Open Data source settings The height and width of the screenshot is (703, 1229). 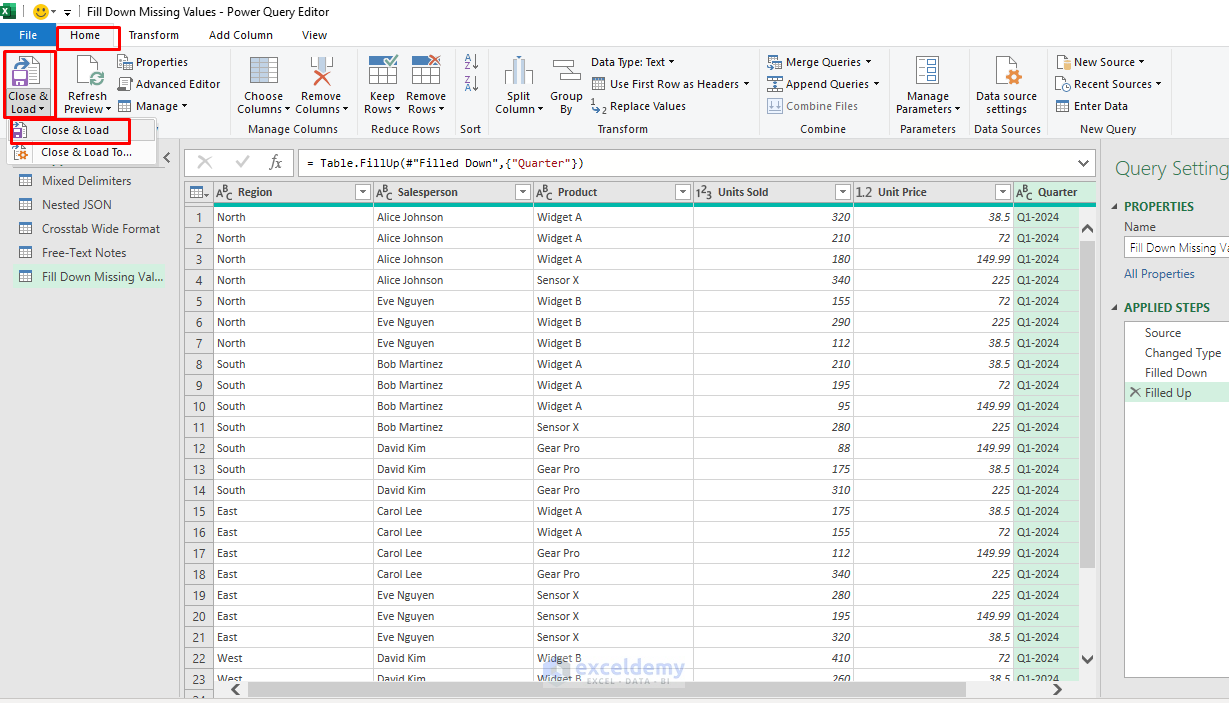(1006, 86)
